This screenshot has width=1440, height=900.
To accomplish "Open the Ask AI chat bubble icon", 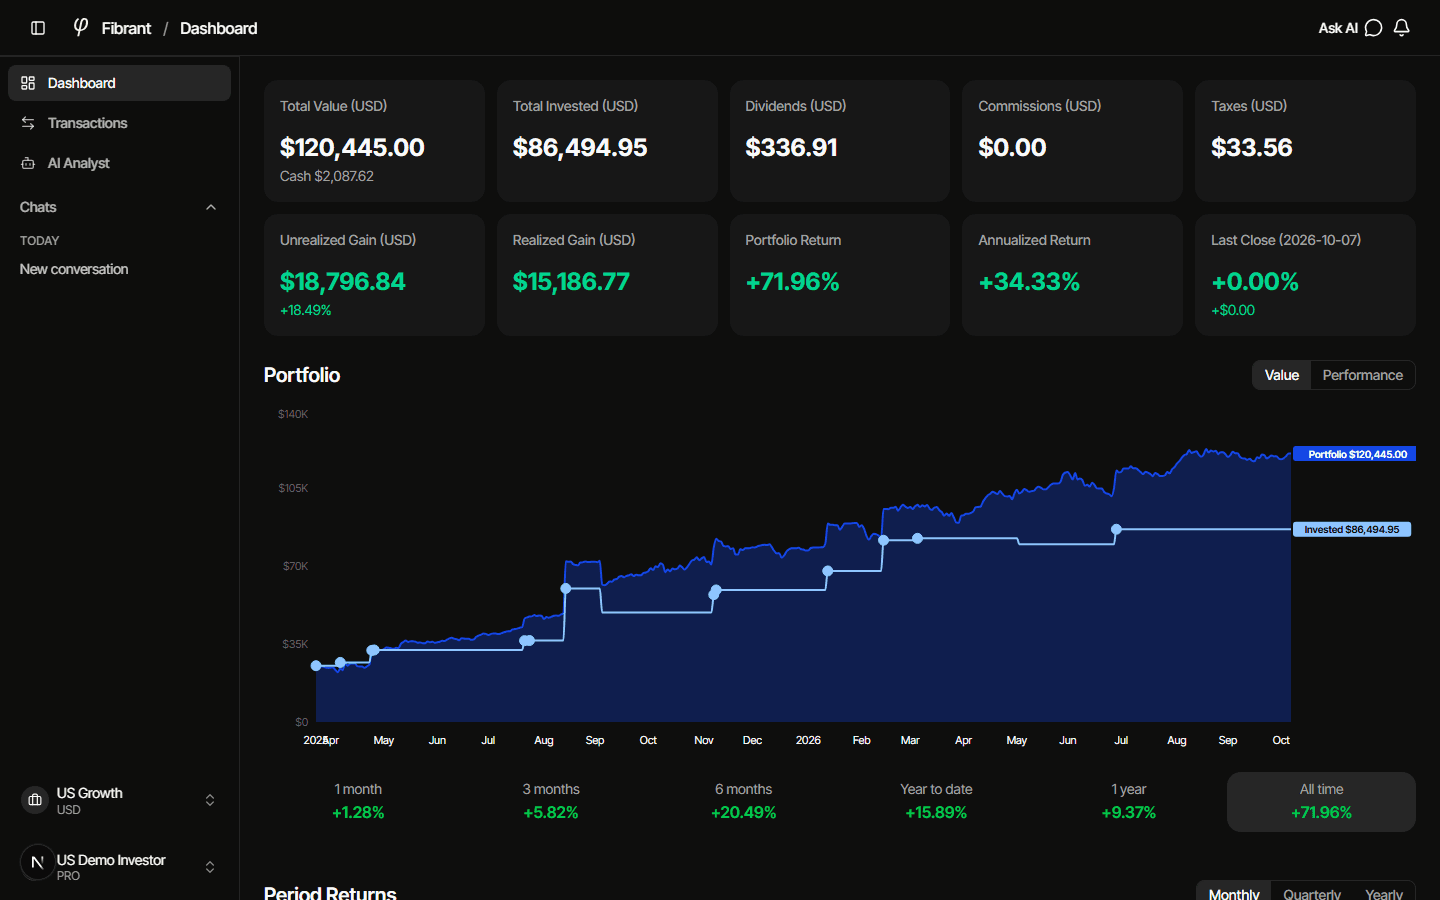I will pyautogui.click(x=1374, y=28).
